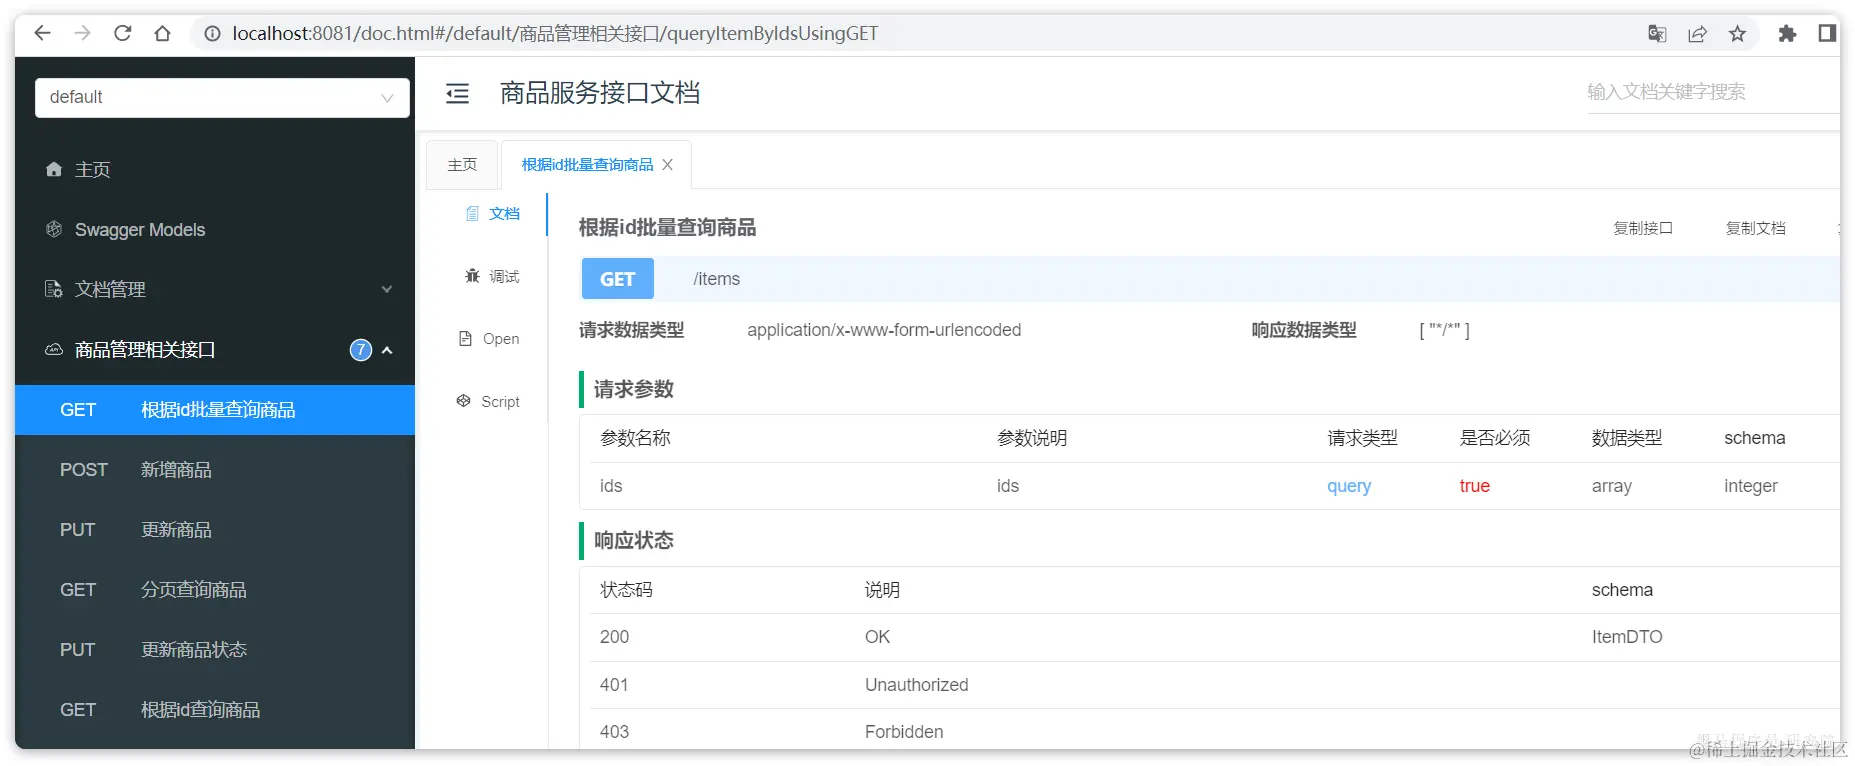Select POST 新增商品 in the sidebar
Image resolution: width=1855 pixels, height=766 pixels.
tap(215, 470)
